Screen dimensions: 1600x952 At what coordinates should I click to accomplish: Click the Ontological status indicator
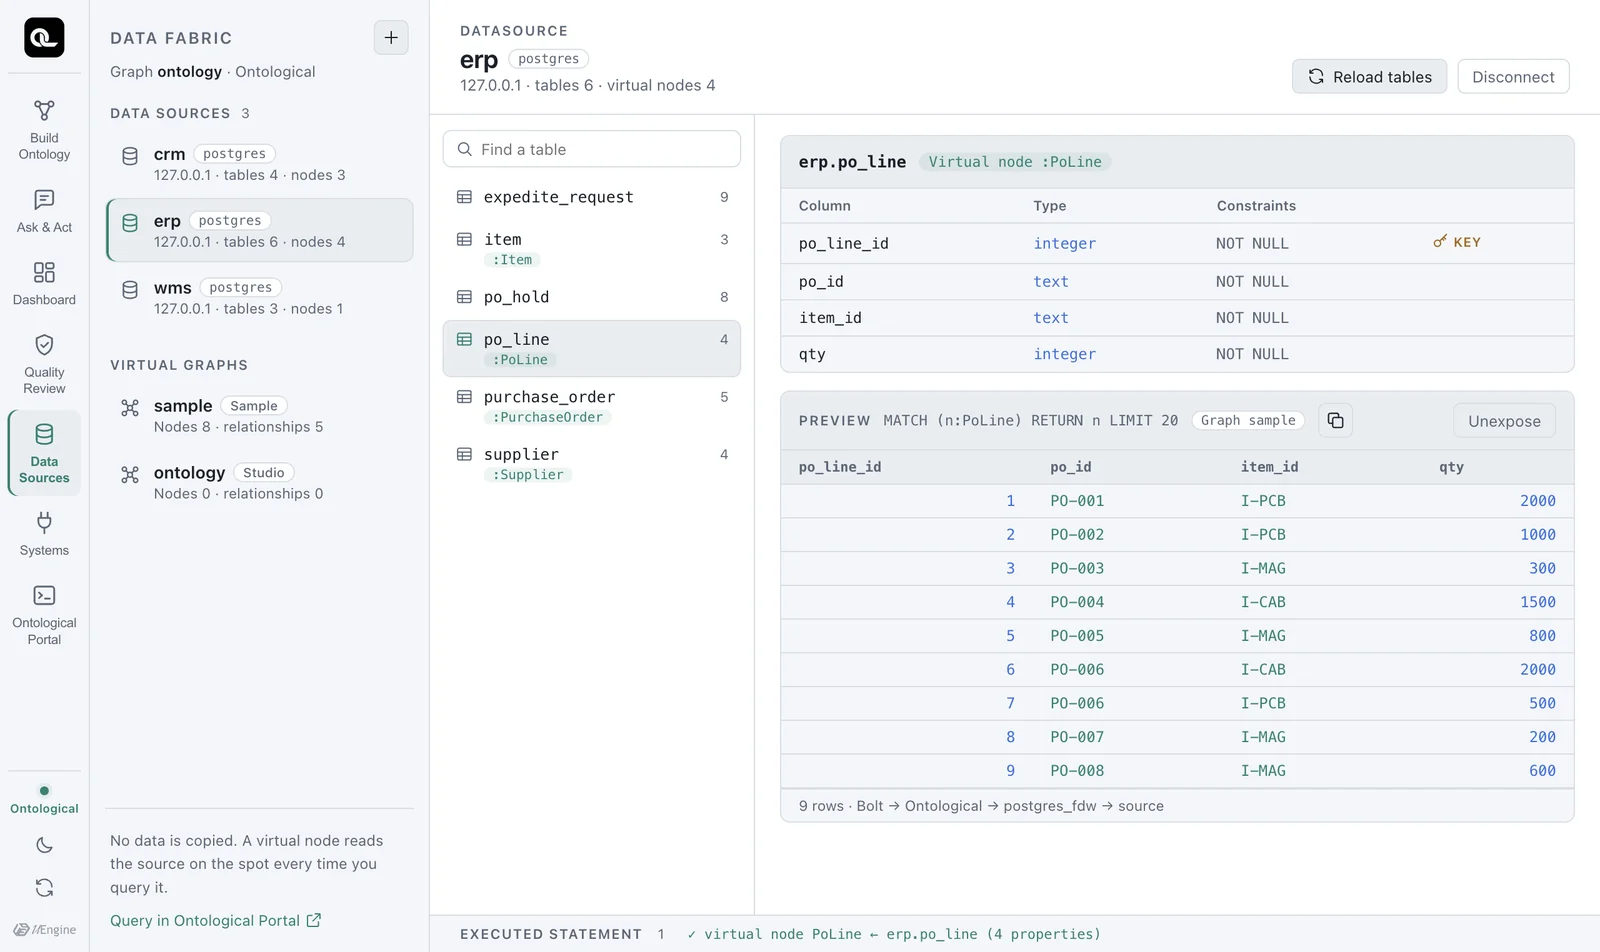tap(44, 800)
